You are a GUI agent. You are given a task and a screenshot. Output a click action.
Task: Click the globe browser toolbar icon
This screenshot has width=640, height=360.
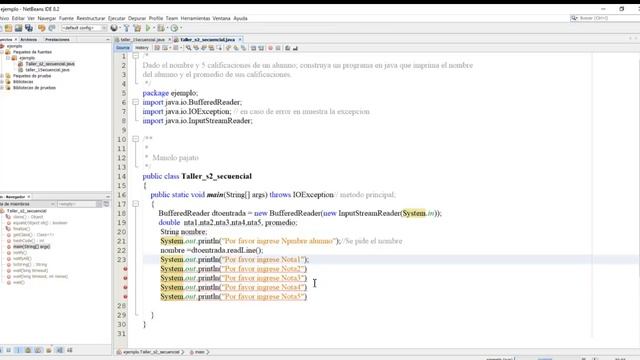coord(114,28)
